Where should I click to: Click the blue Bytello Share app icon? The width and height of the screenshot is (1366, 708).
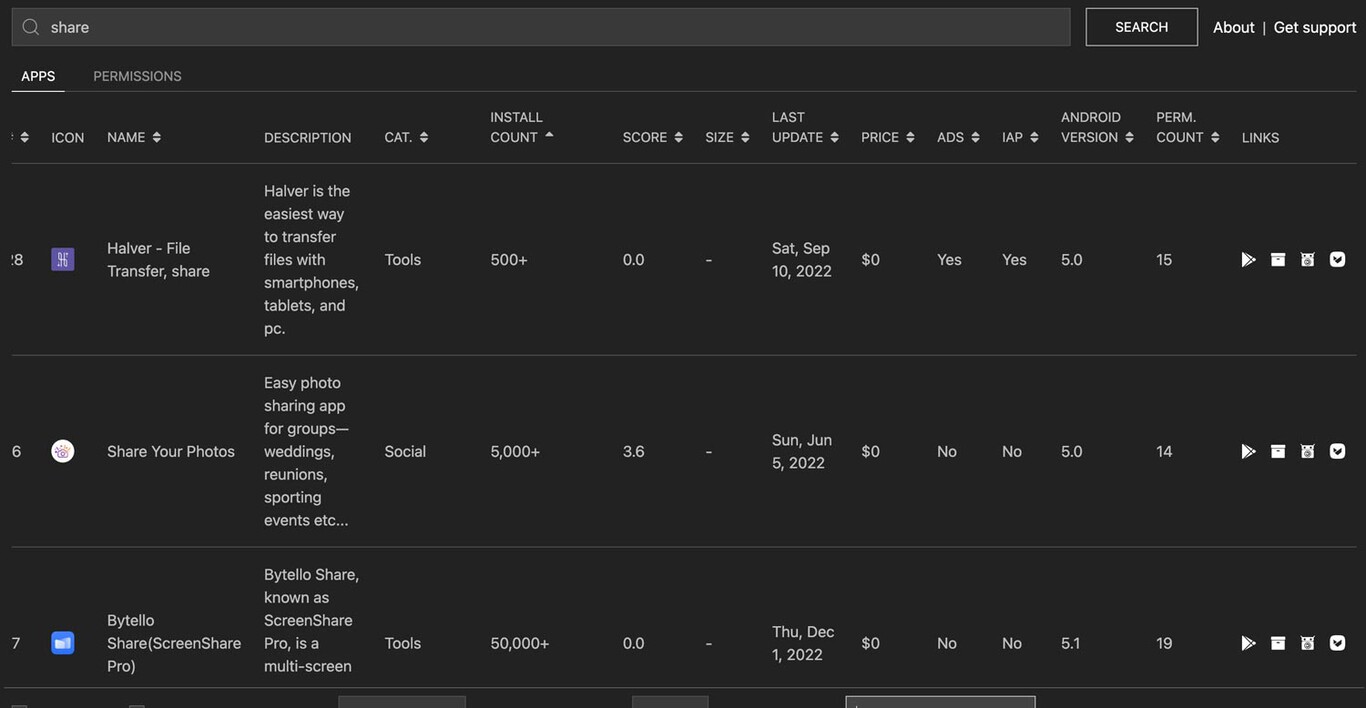click(x=63, y=644)
